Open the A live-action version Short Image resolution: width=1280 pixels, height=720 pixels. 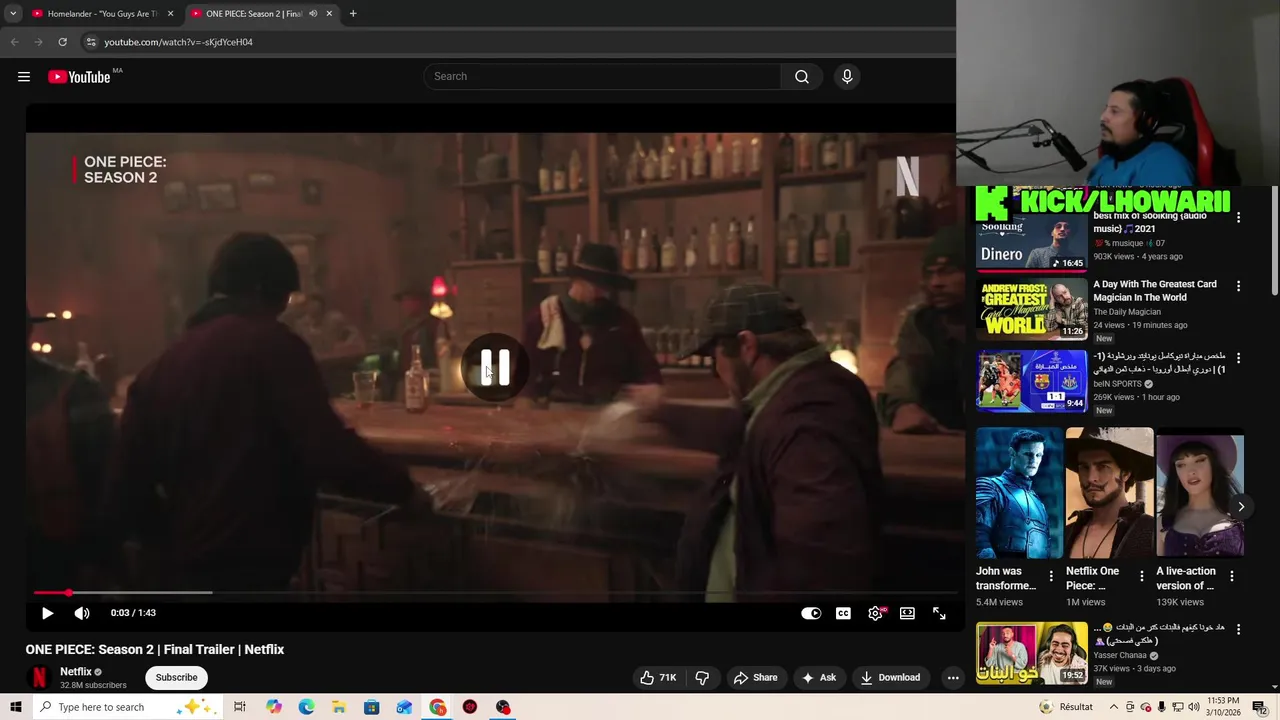(1200, 493)
